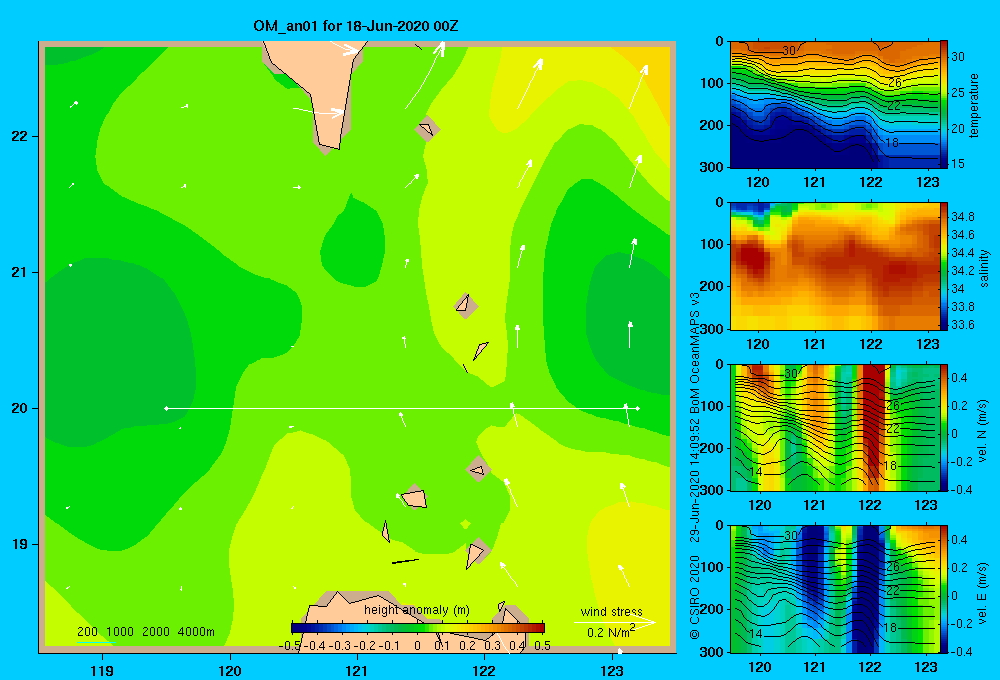Click the white transect line along 20N

402,408
